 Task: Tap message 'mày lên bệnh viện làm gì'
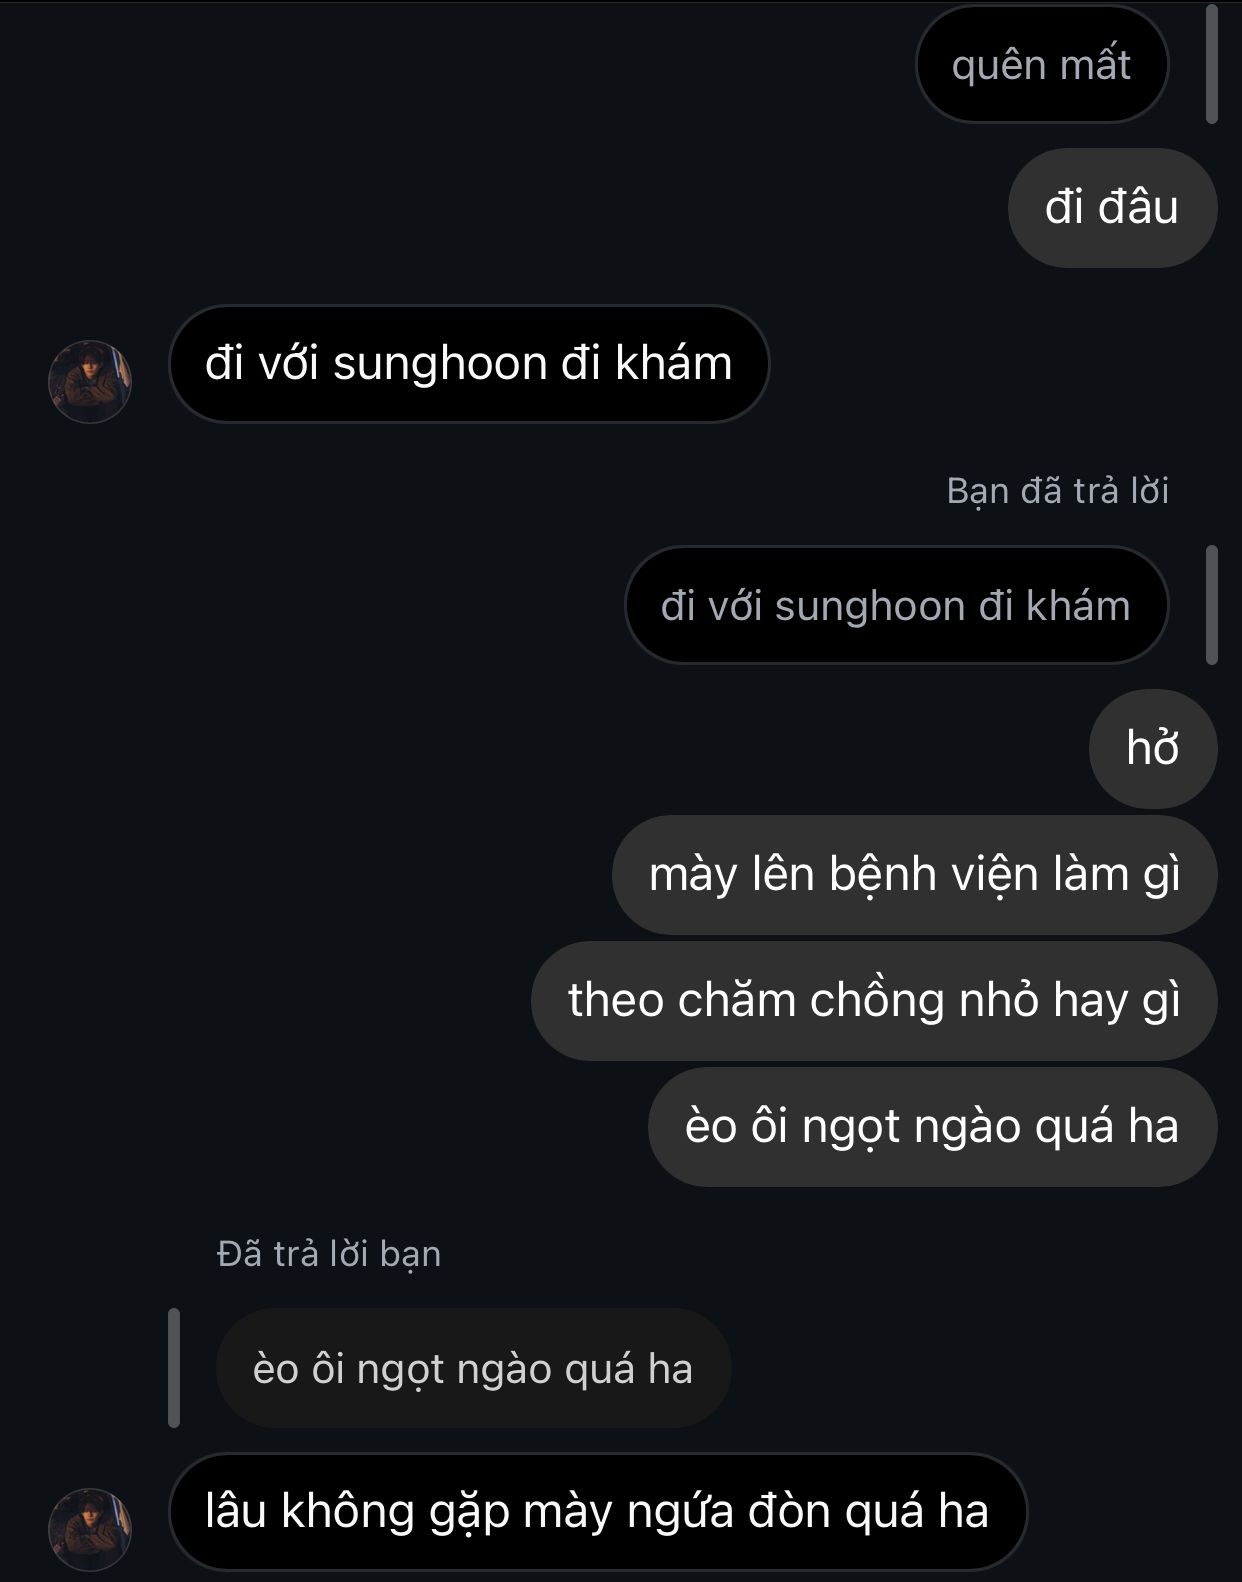click(x=914, y=875)
